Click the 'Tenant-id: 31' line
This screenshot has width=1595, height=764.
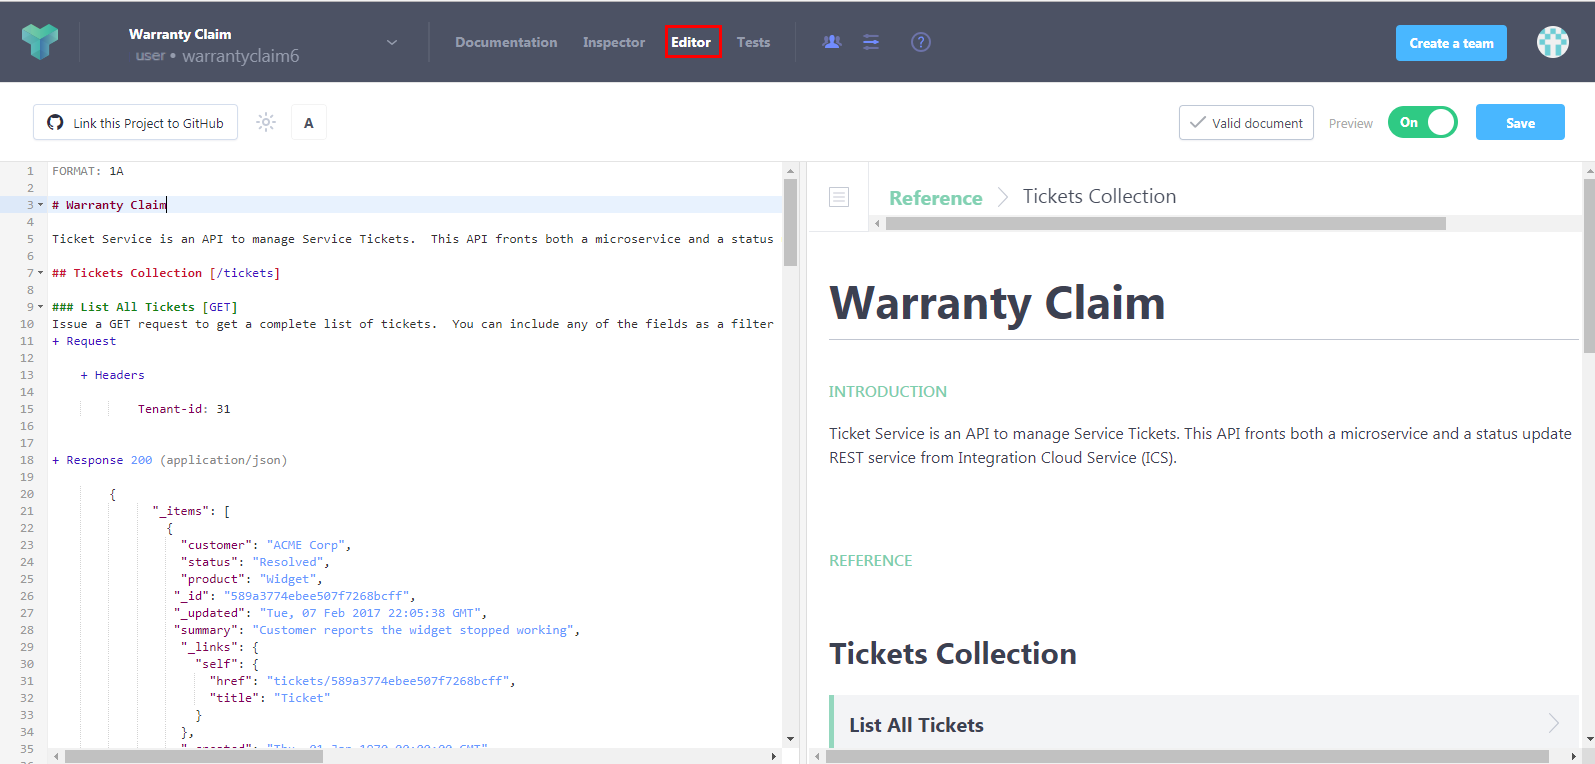pos(184,409)
